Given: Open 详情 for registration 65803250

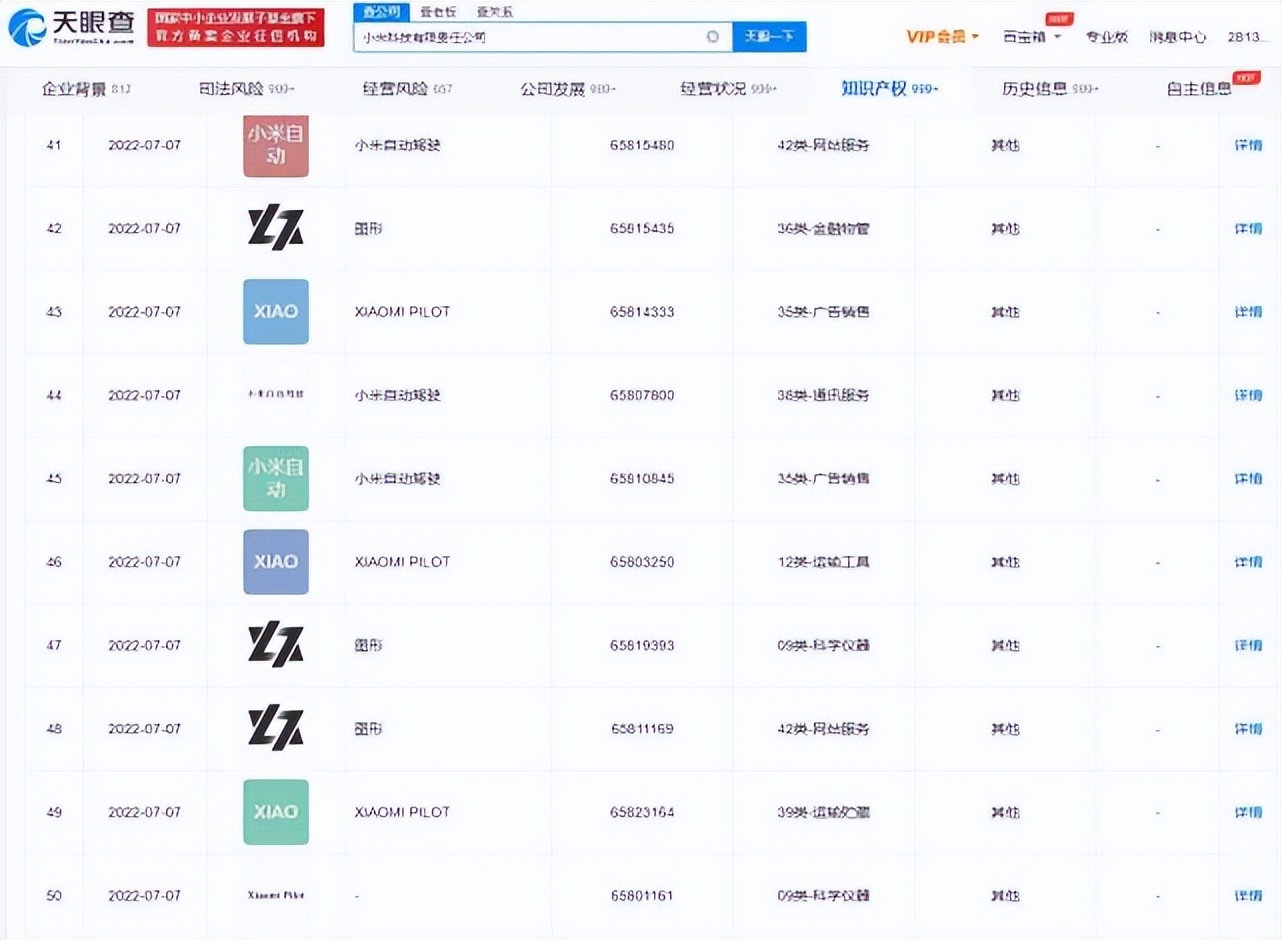Looking at the screenshot, I should [1248, 562].
